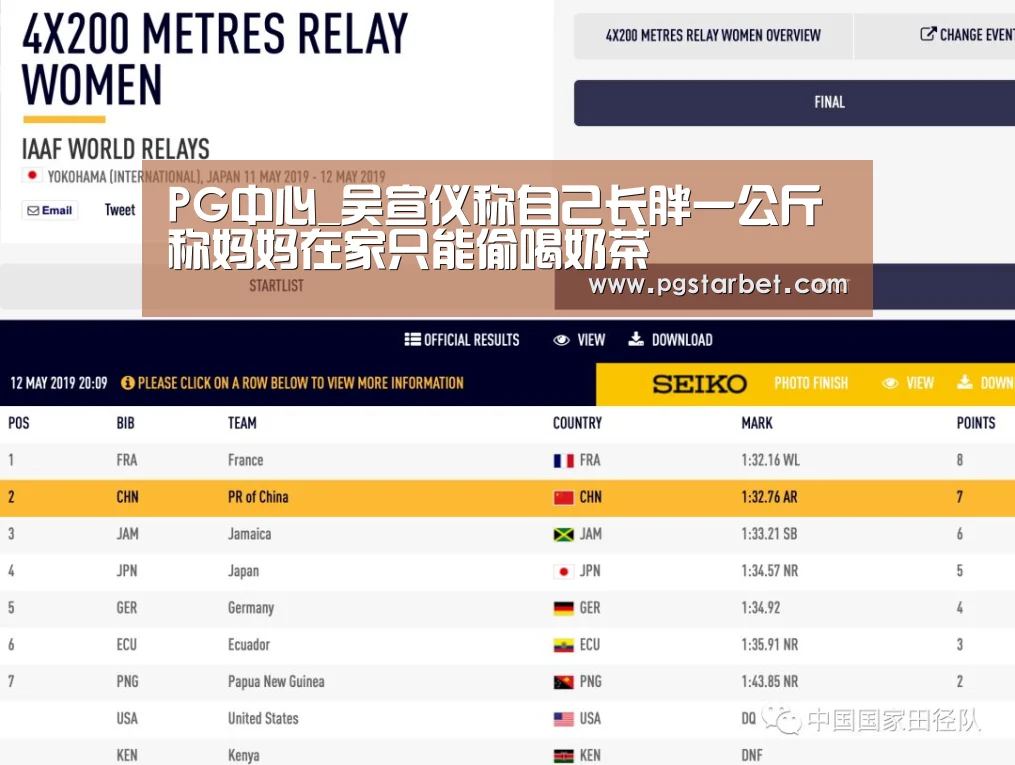Open the France team result row
1015x765 pixels.
click(508, 460)
